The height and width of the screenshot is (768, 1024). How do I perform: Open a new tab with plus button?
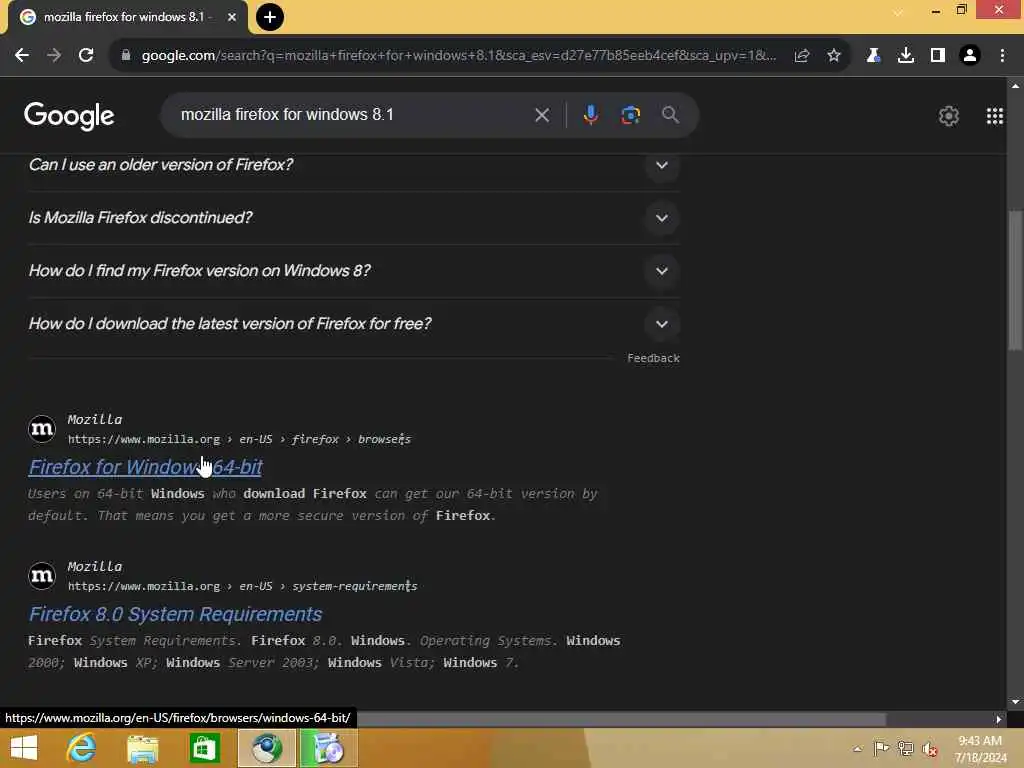pyautogui.click(x=270, y=17)
